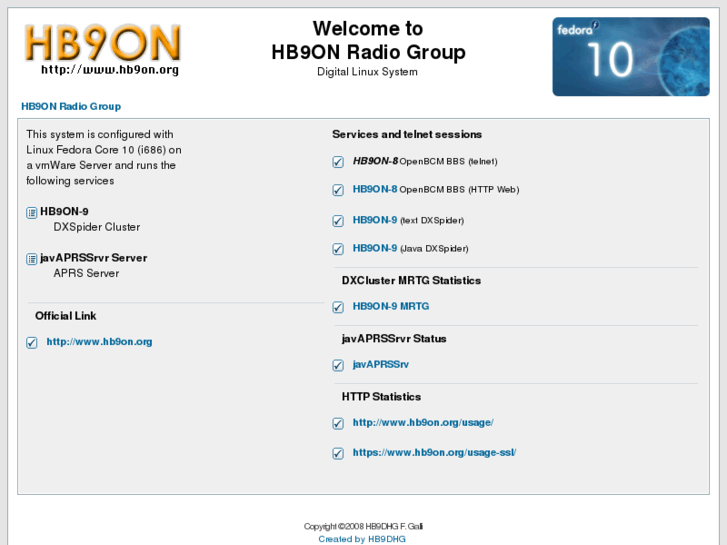Open the HB9ON-9 Java DXSpider link
Screen dimensions: 727x545
pos(375,248)
